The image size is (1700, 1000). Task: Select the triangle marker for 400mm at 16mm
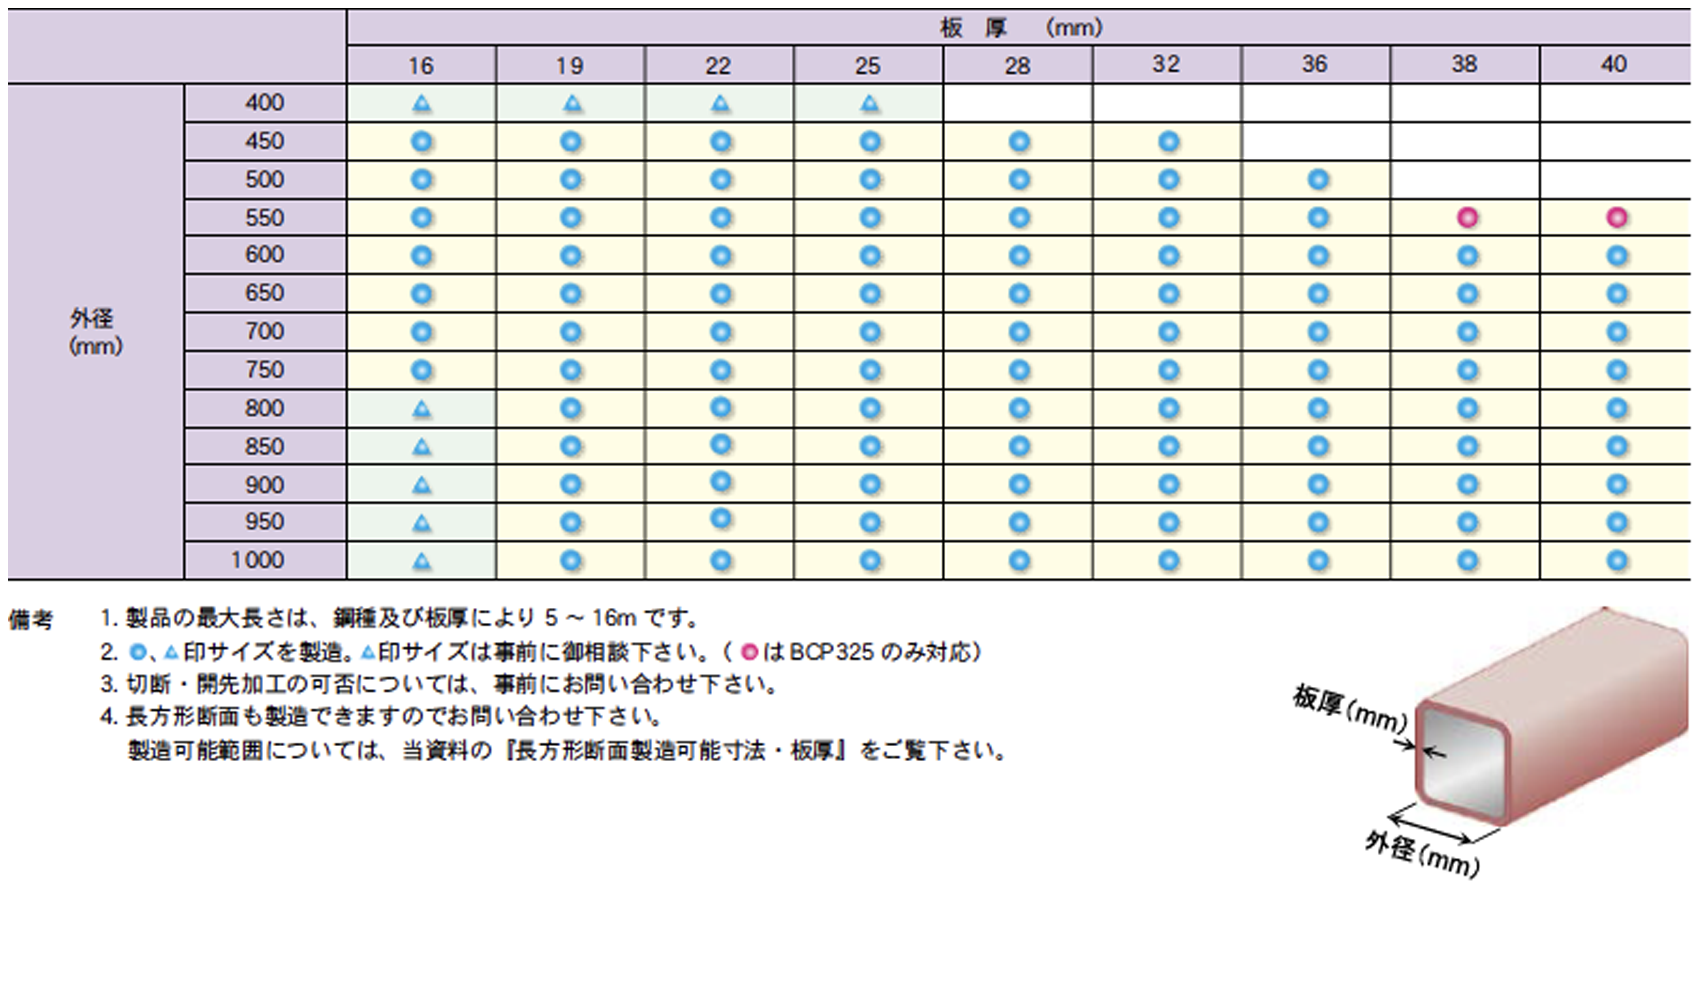[421, 103]
